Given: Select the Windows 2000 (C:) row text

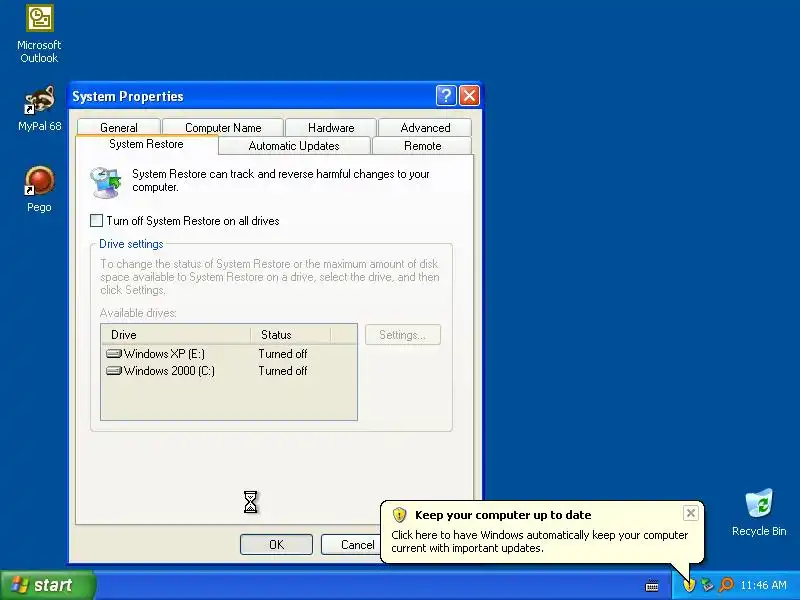Looking at the screenshot, I should 169,371.
